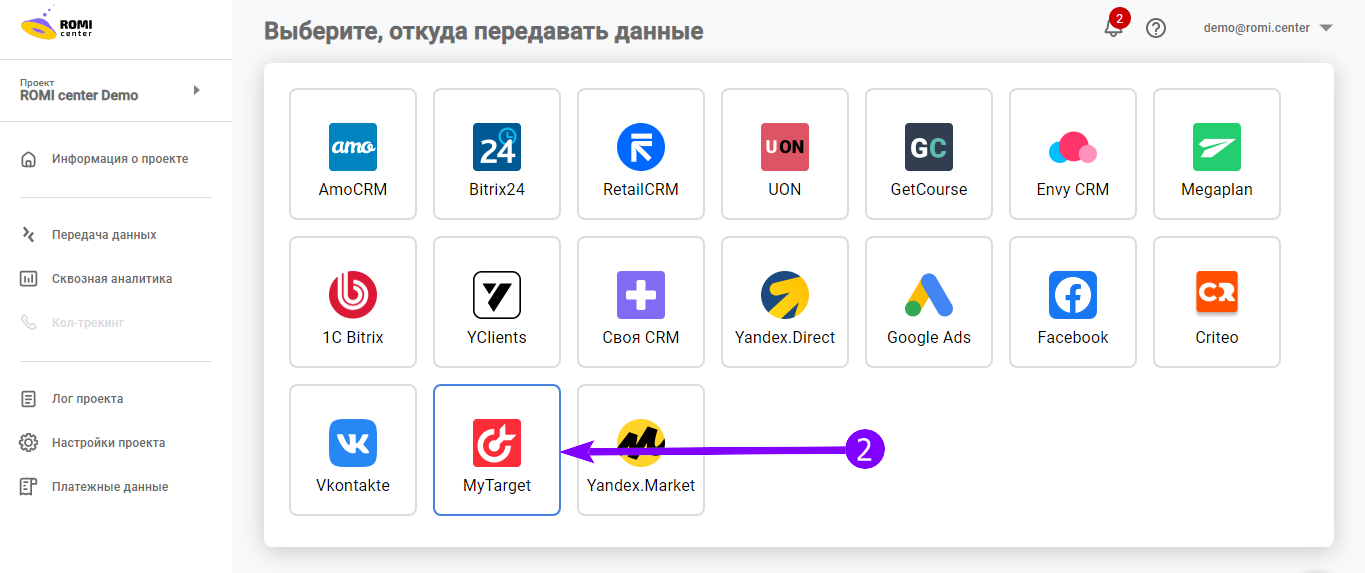Image resolution: width=1365 pixels, height=573 pixels.
Task: Pick the RetailCRM source tile
Action: pyautogui.click(x=641, y=154)
